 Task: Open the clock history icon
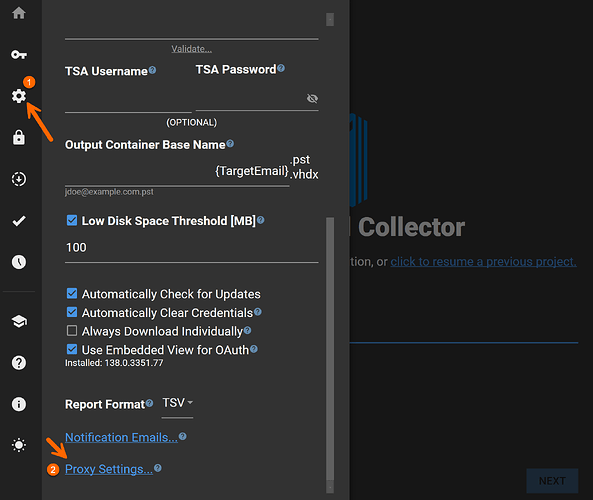pos(19,262)
